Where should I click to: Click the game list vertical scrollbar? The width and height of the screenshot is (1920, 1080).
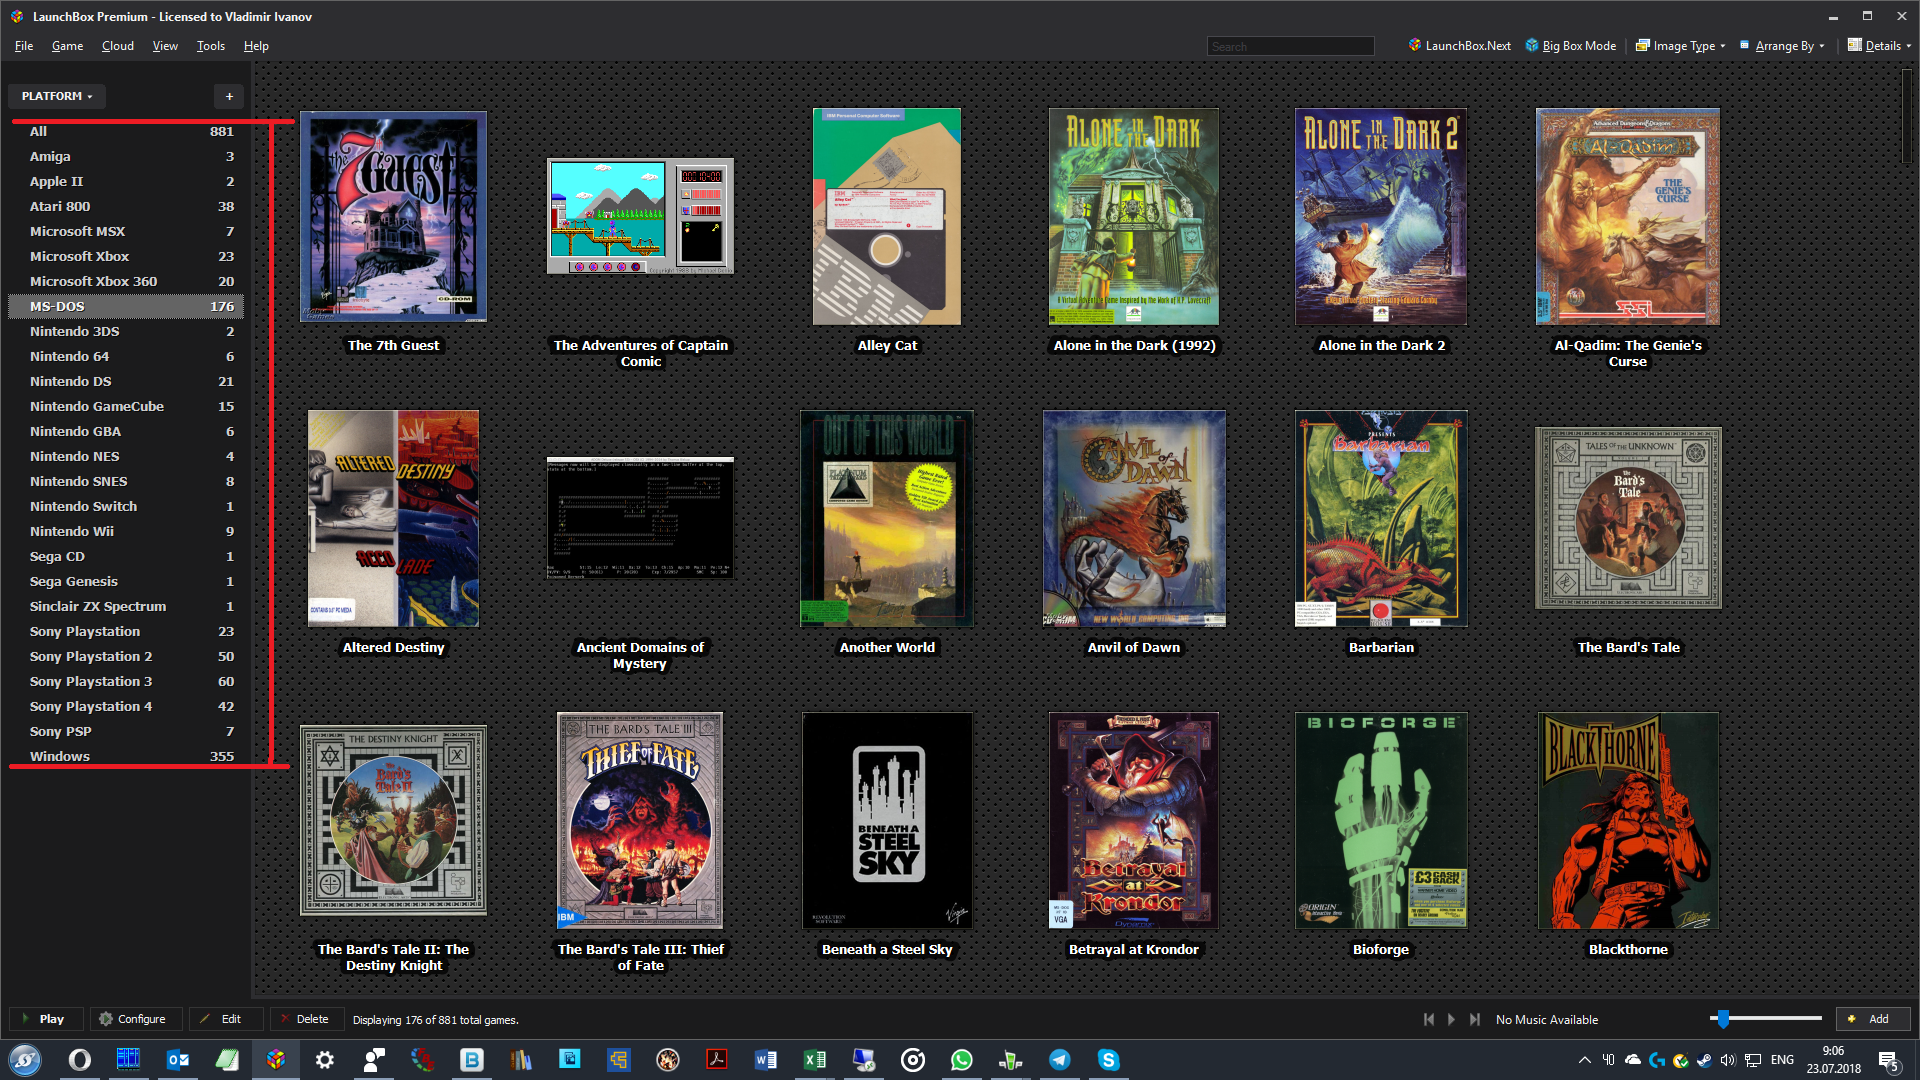[1907, 115]
